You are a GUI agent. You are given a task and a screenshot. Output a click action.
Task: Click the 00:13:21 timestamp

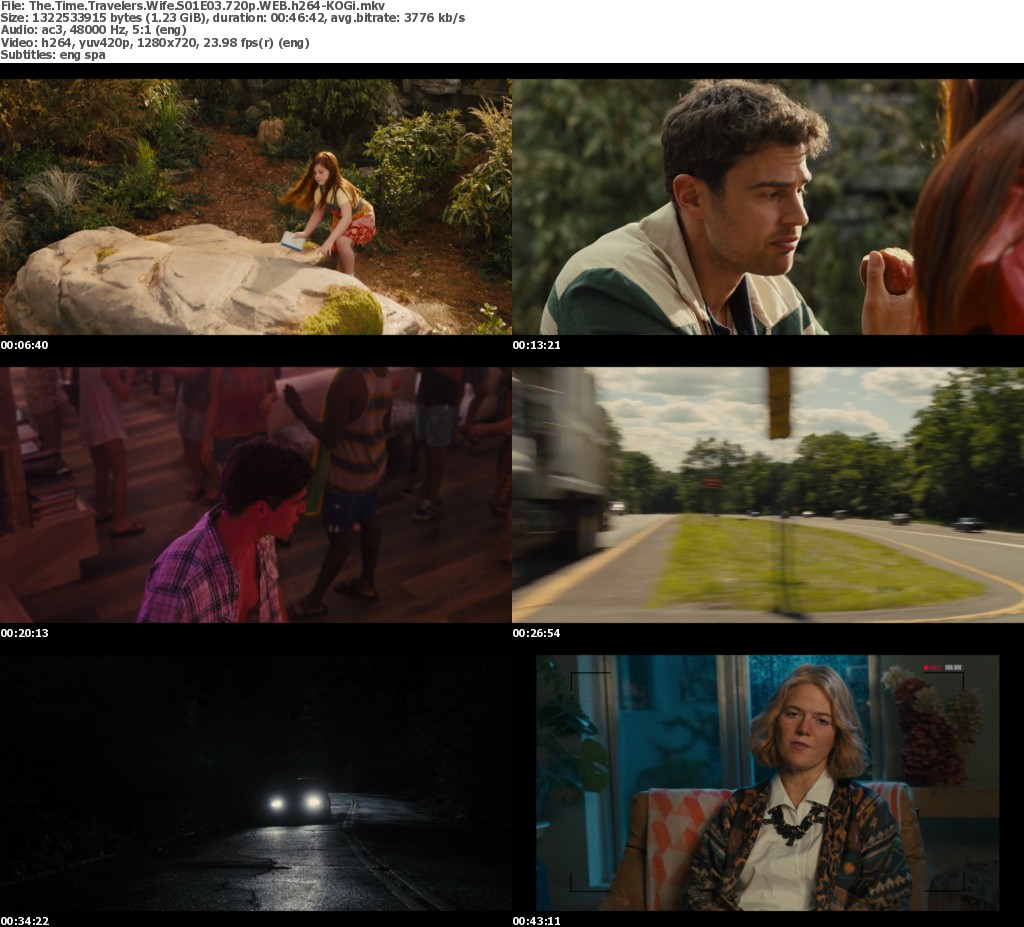(x=536, y=345)
